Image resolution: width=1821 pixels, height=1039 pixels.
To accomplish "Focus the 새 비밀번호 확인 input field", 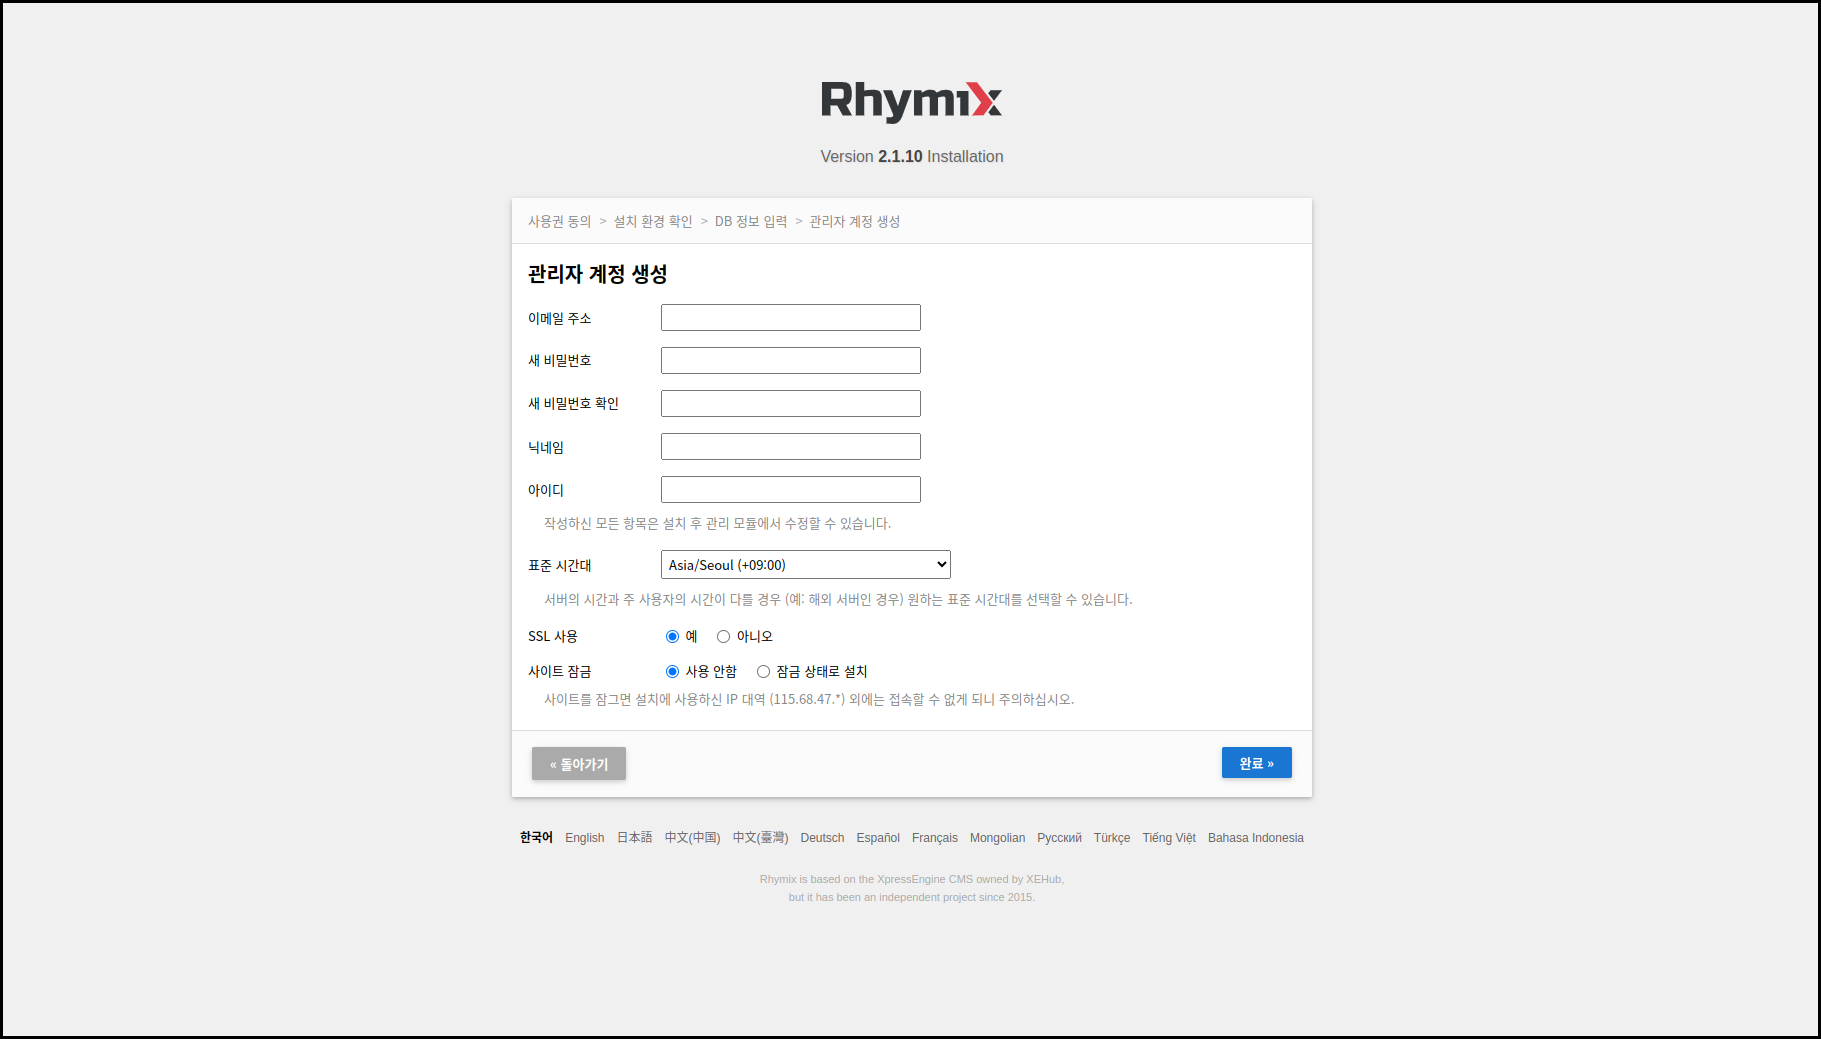I will point(791,404).
